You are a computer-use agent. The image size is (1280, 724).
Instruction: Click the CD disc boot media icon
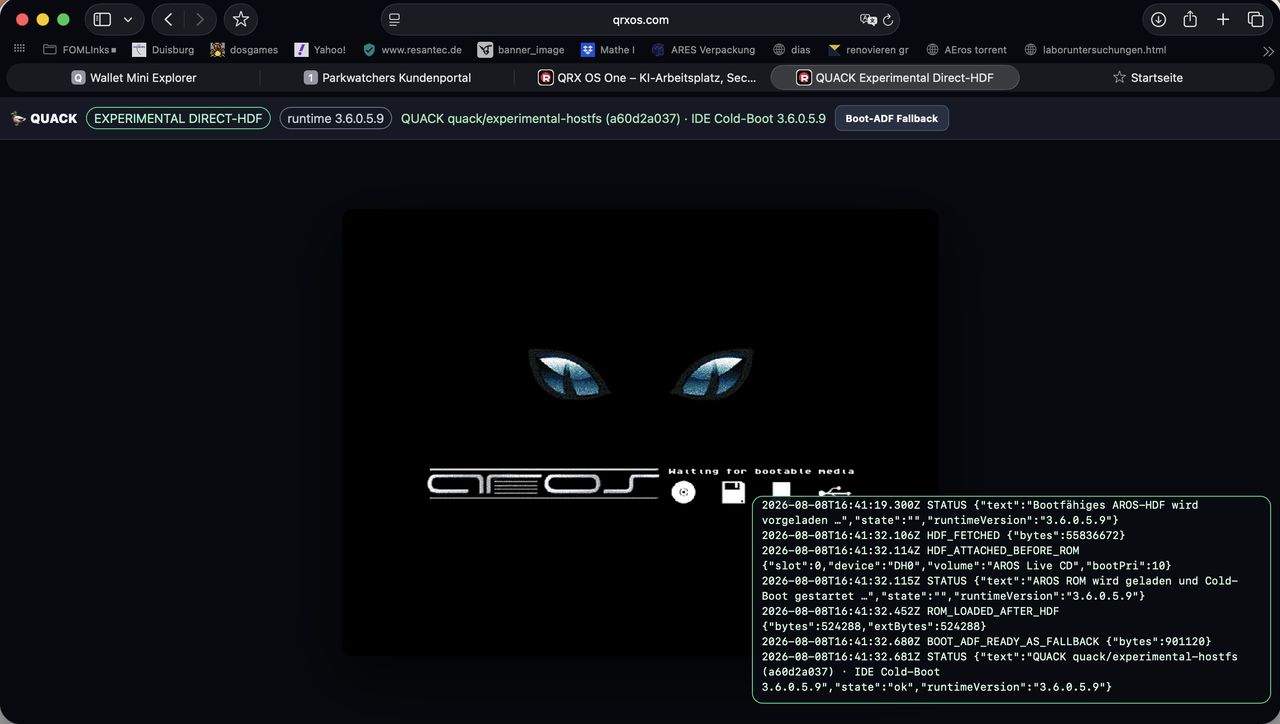683,492
